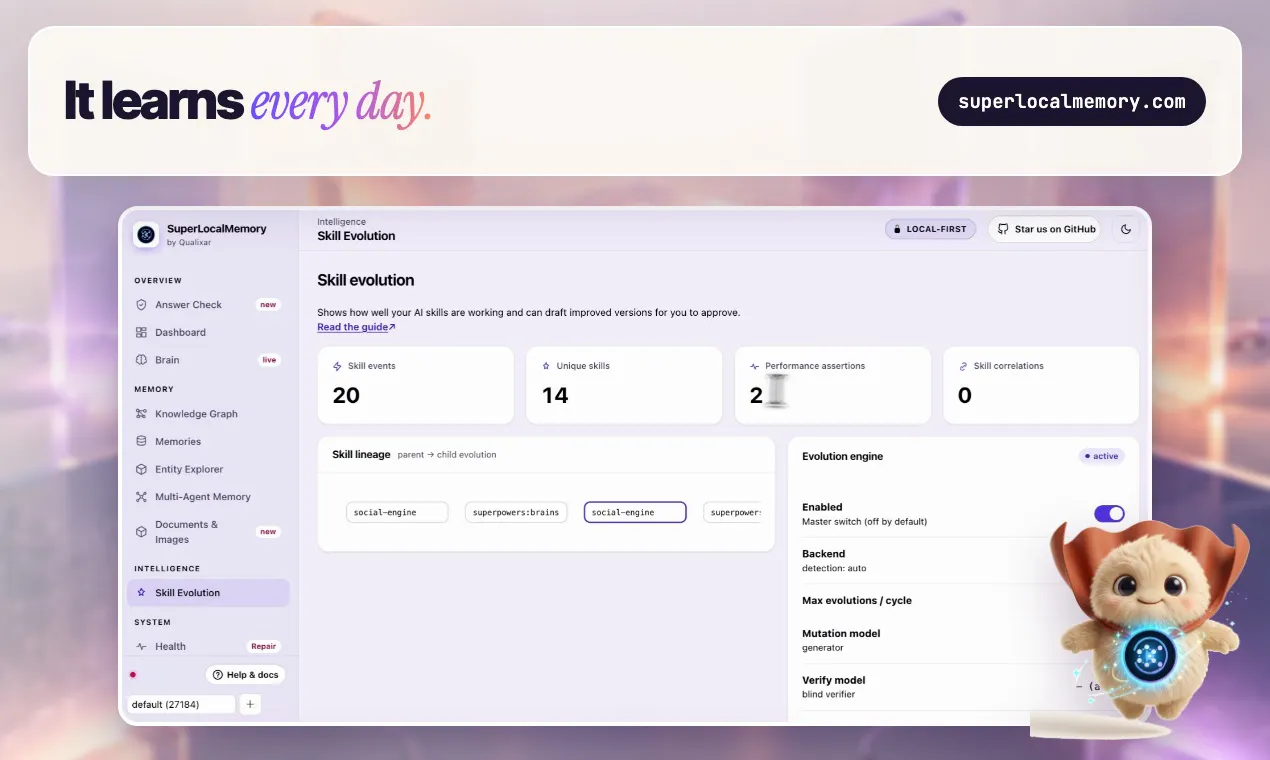Image resolution: width=1270 pixels, height=760 pixels.
Task: Select the Skill Evolution sidebar item
Action: coord(208,593)
